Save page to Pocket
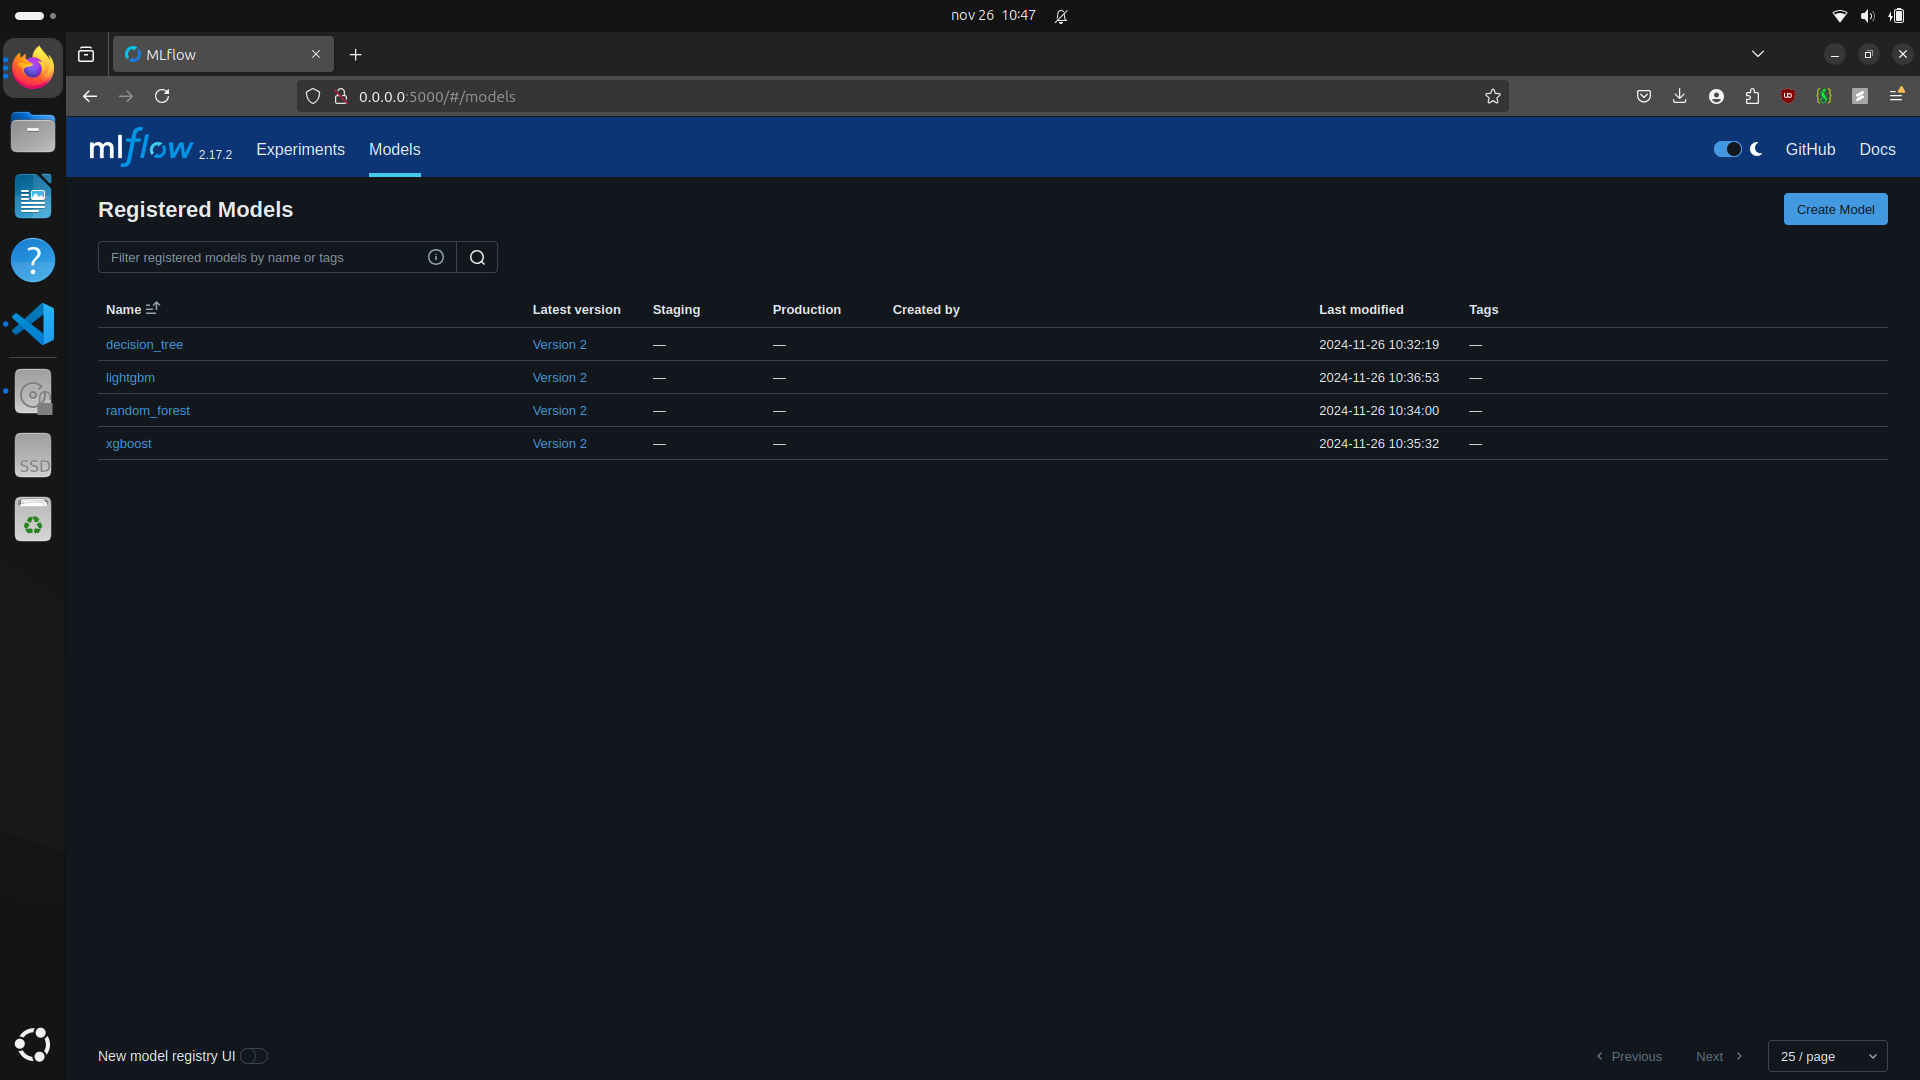Screen dimensions: 1920x1080 tap(1644, 96)
